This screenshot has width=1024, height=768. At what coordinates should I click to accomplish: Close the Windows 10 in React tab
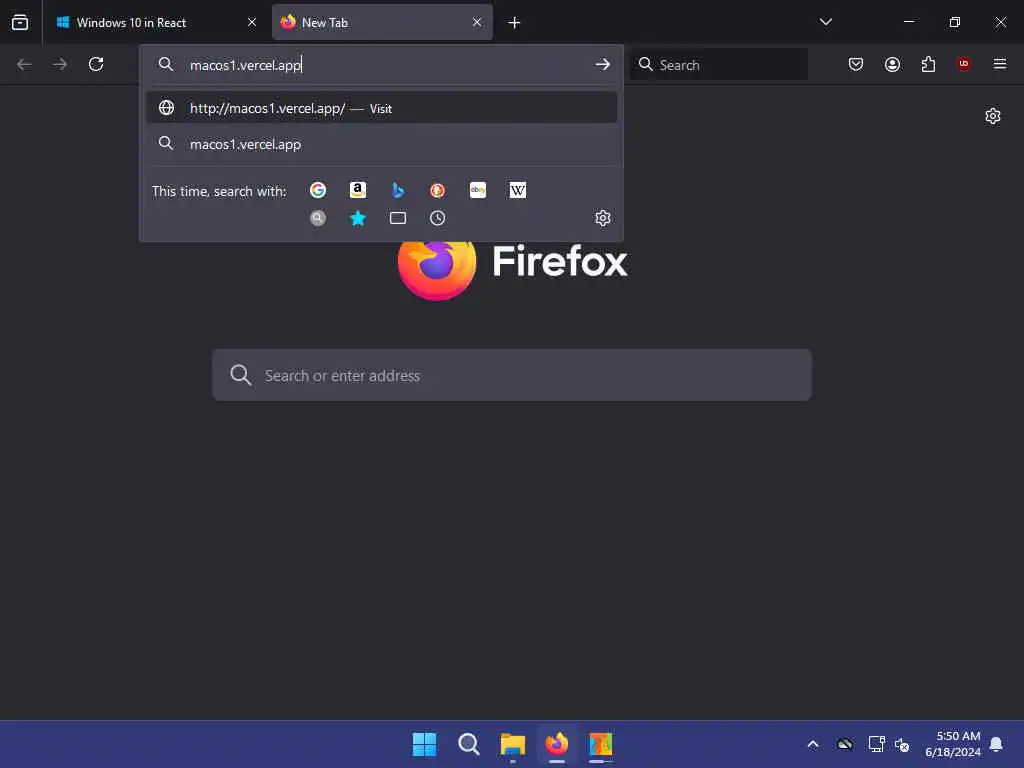[x=252, y=22]
